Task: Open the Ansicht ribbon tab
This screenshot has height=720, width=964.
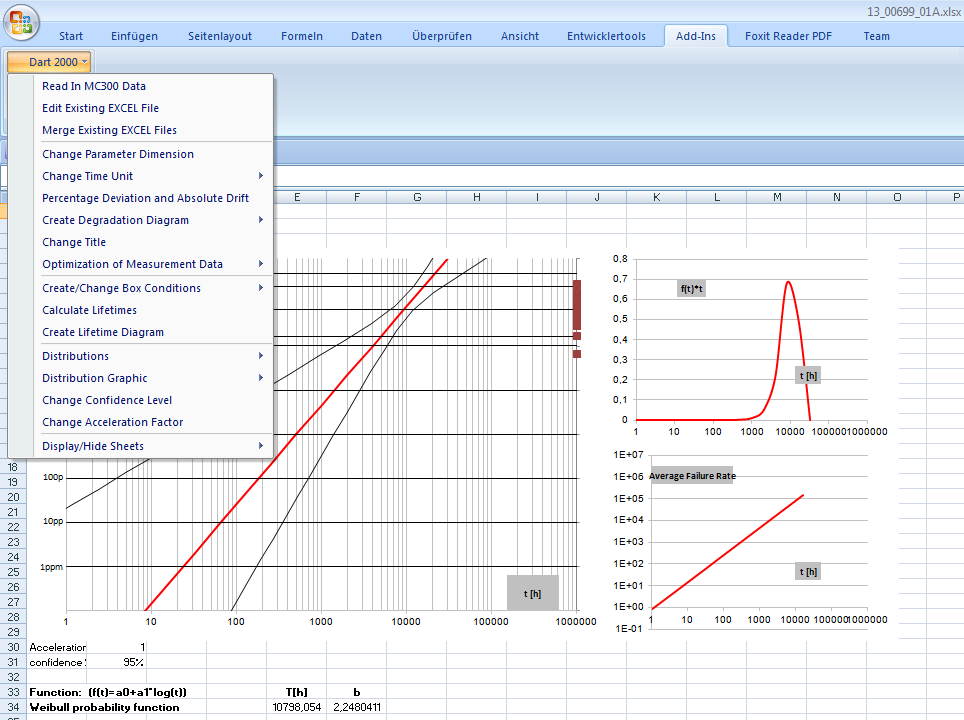Action: 520,36
